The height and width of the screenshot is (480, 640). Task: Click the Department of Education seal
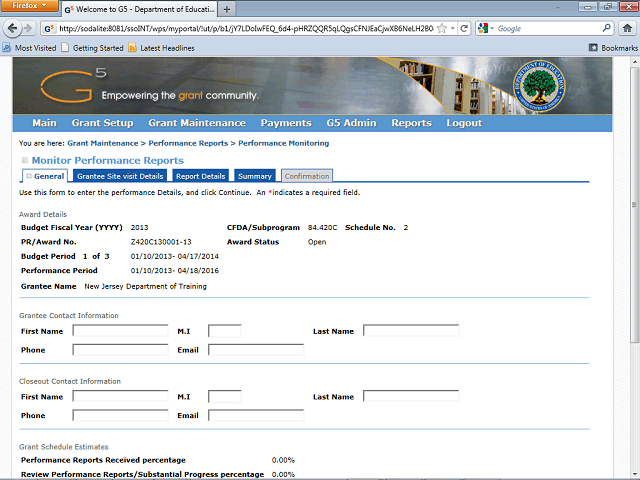pos(540,87)
